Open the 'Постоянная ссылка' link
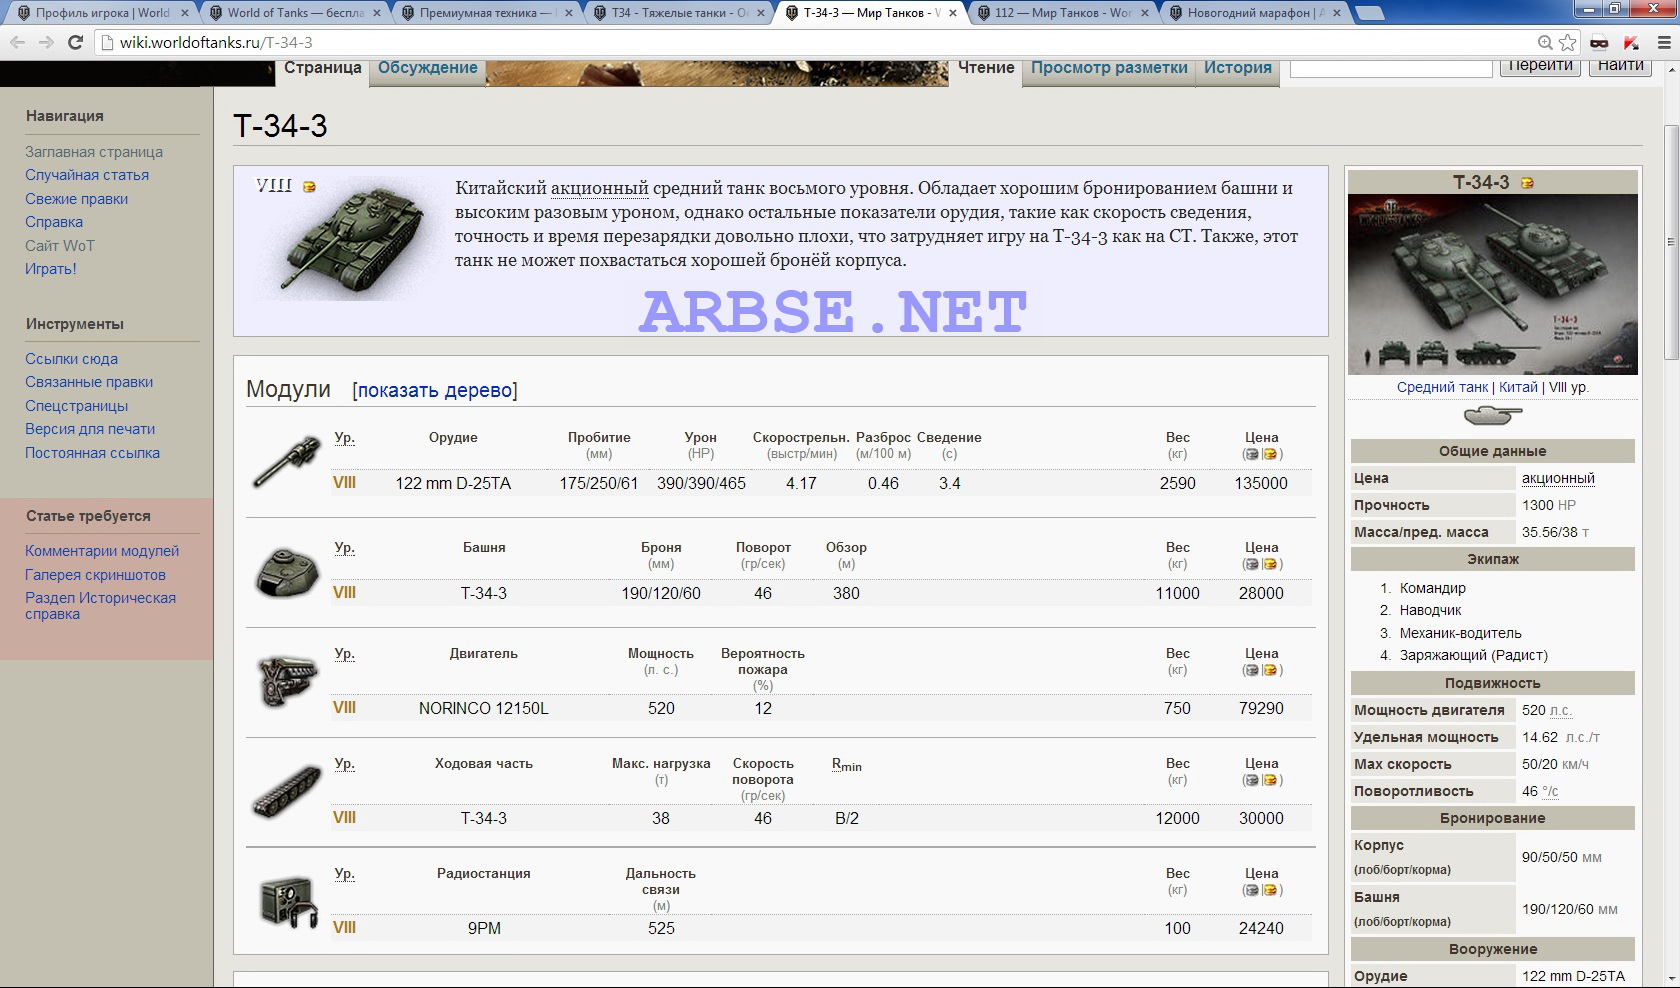Screen dimensions: 1680x988 coord(92,453)
